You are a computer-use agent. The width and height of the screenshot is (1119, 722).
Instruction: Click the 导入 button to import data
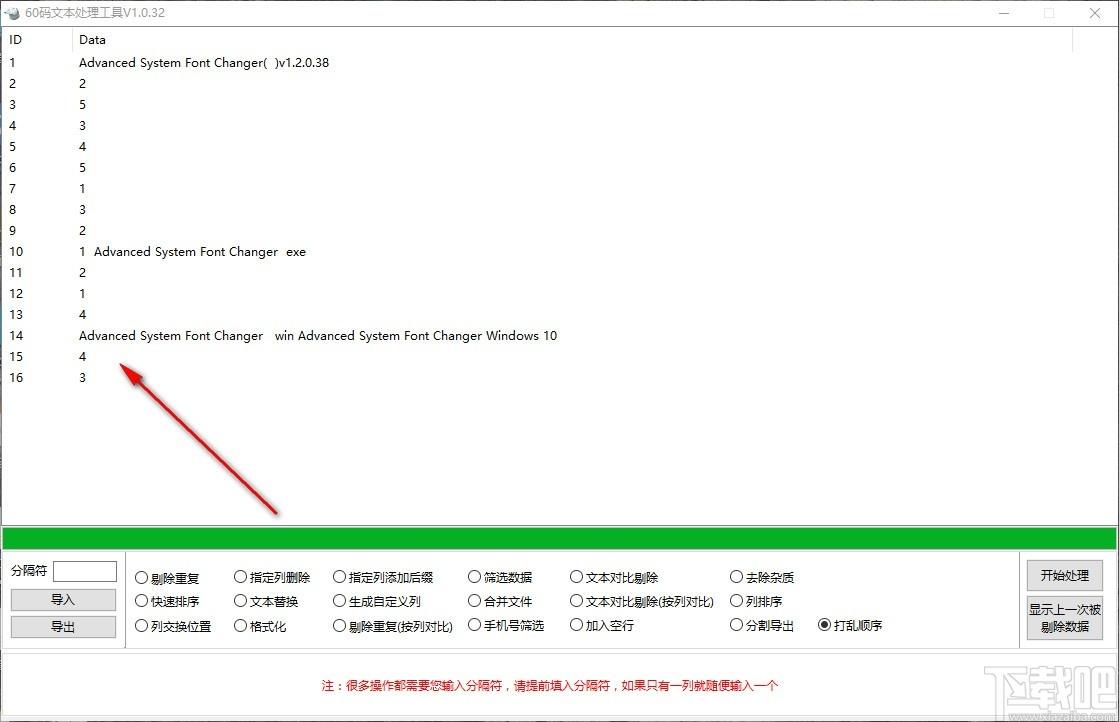coord(63,601)
